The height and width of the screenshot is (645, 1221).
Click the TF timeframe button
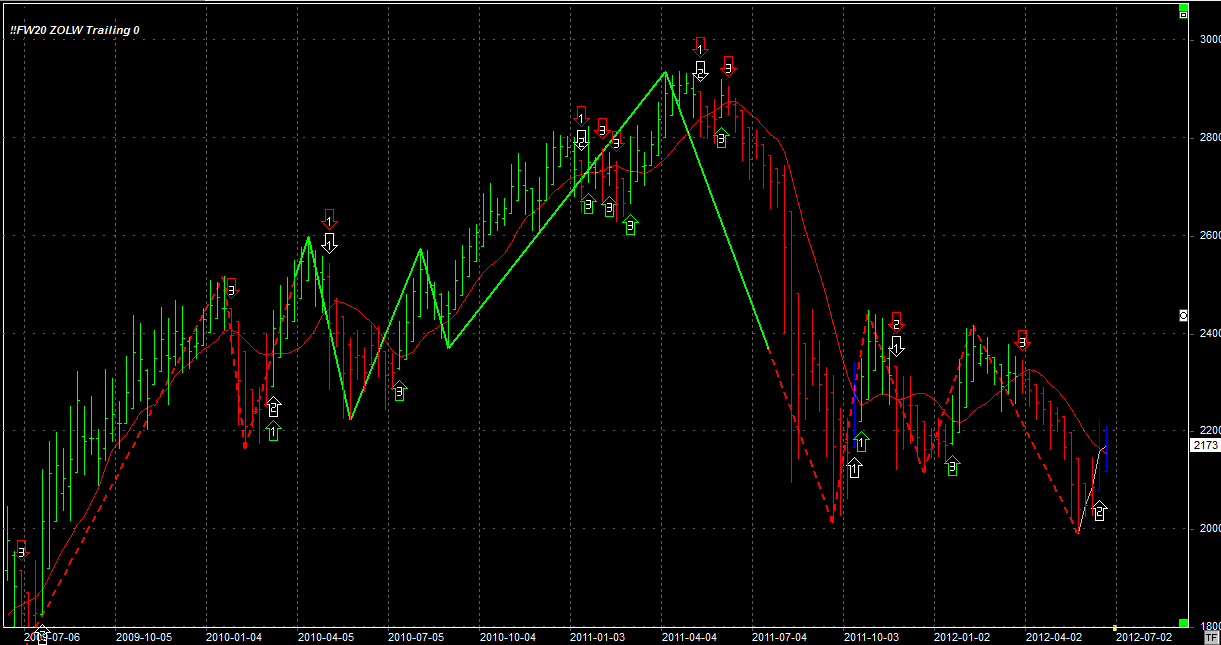pyautogui.click(x=1211, y=636)
